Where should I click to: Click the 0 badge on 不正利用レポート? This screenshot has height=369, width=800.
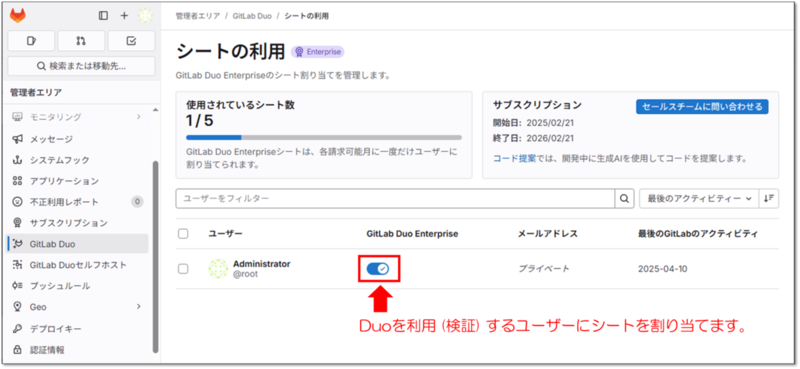137,202
